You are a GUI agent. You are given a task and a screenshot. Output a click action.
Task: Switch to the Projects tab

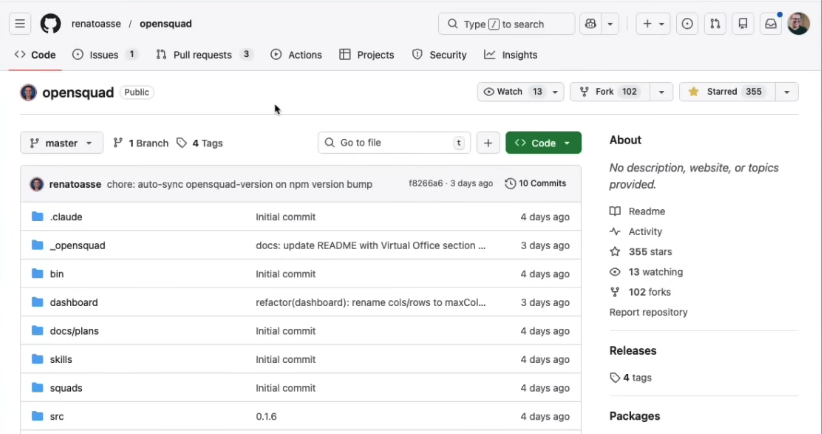coord(366,55)
